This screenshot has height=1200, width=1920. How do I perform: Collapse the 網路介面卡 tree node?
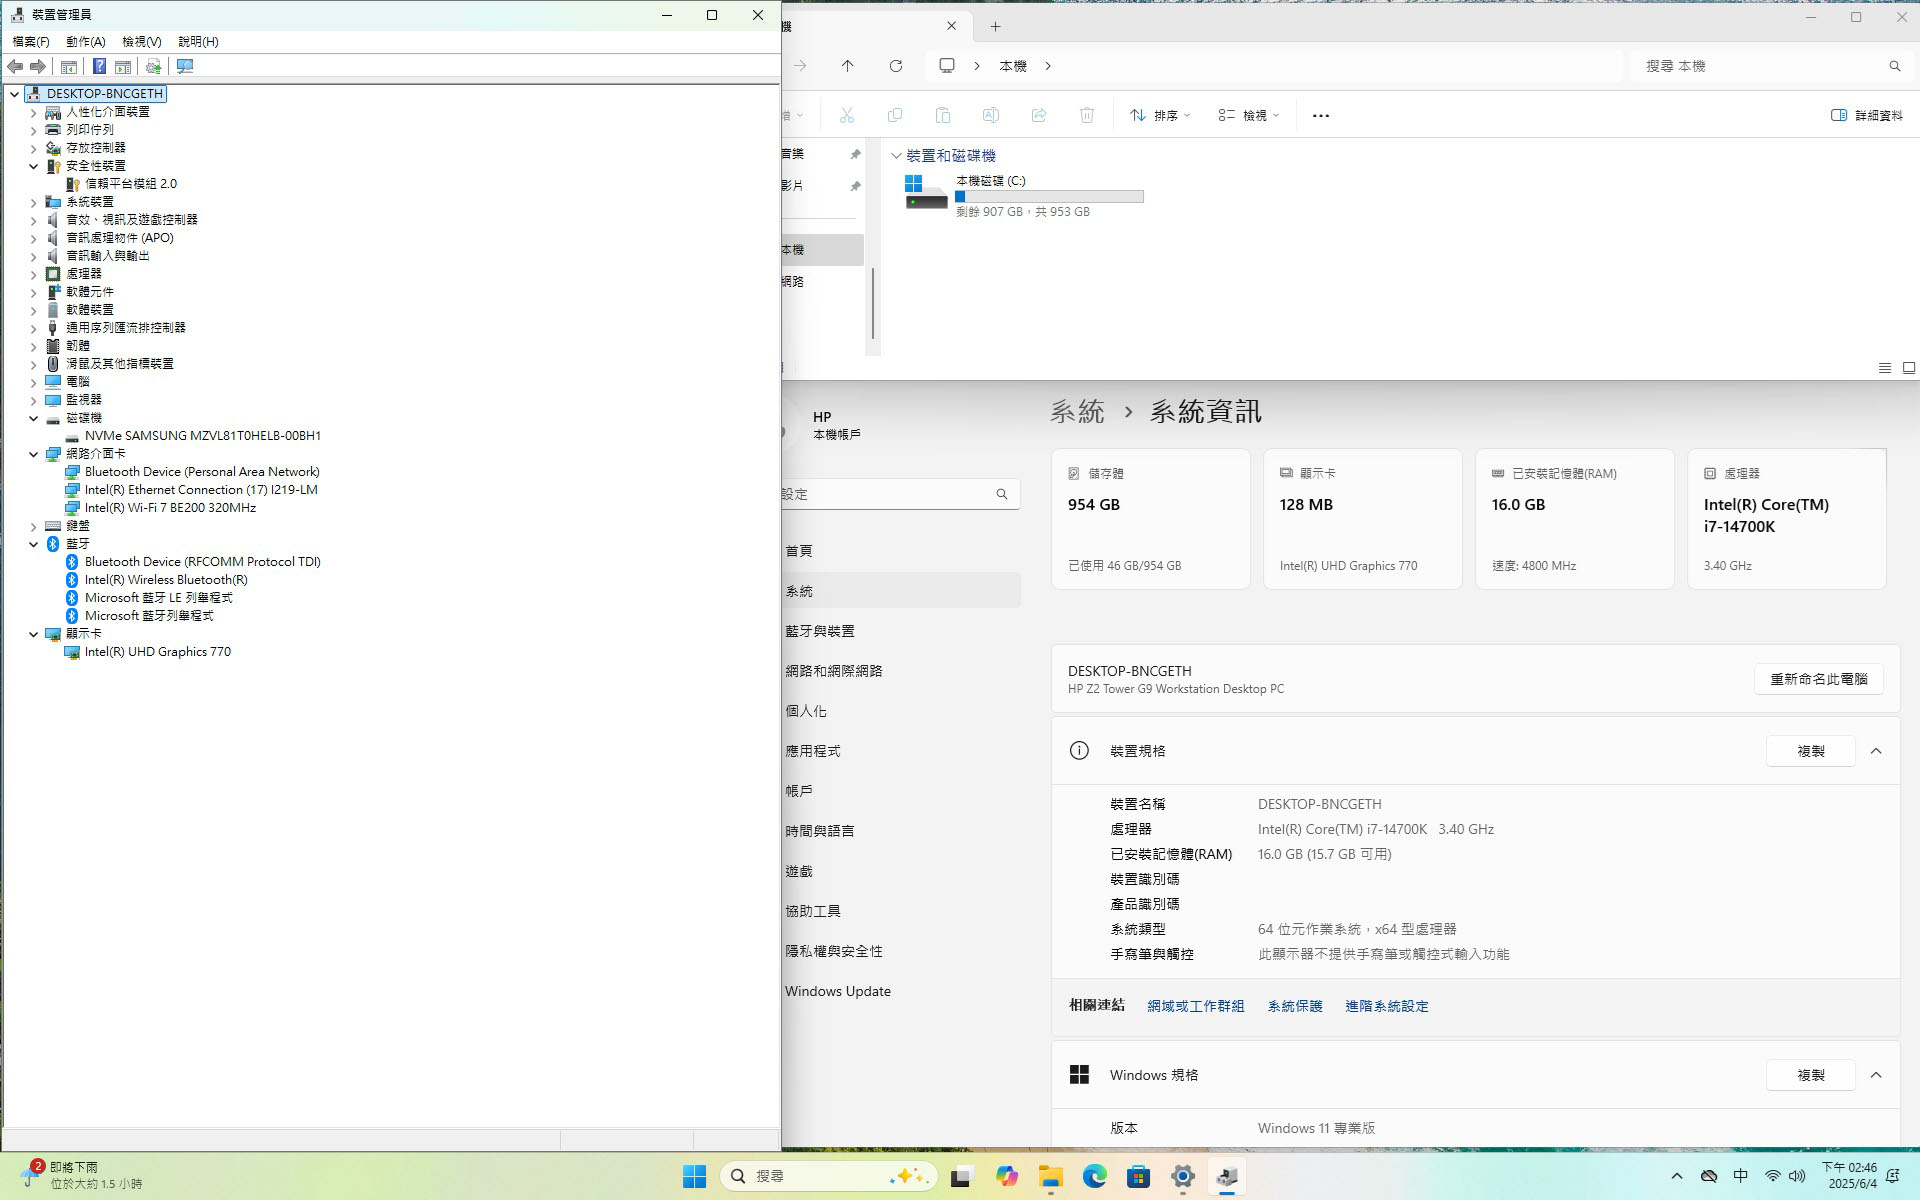coord(33,454)
